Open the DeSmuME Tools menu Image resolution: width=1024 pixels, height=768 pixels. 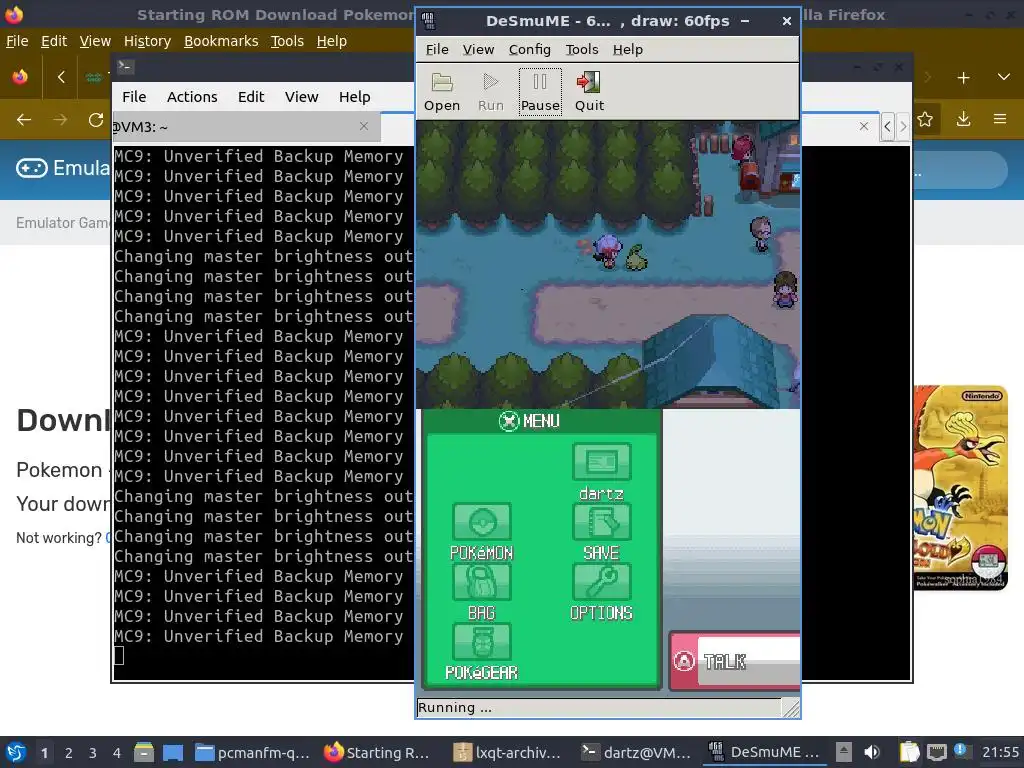coord(581,50)
